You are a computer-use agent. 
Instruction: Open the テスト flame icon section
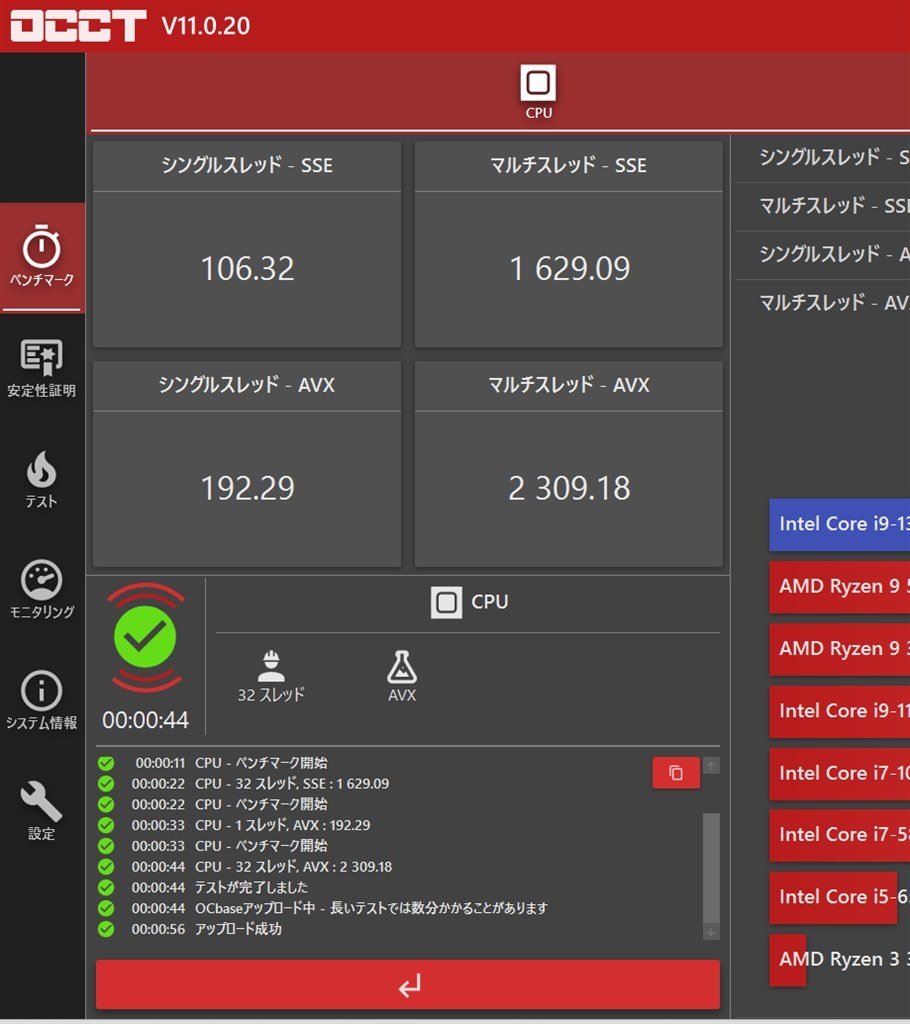click(42, 479)
